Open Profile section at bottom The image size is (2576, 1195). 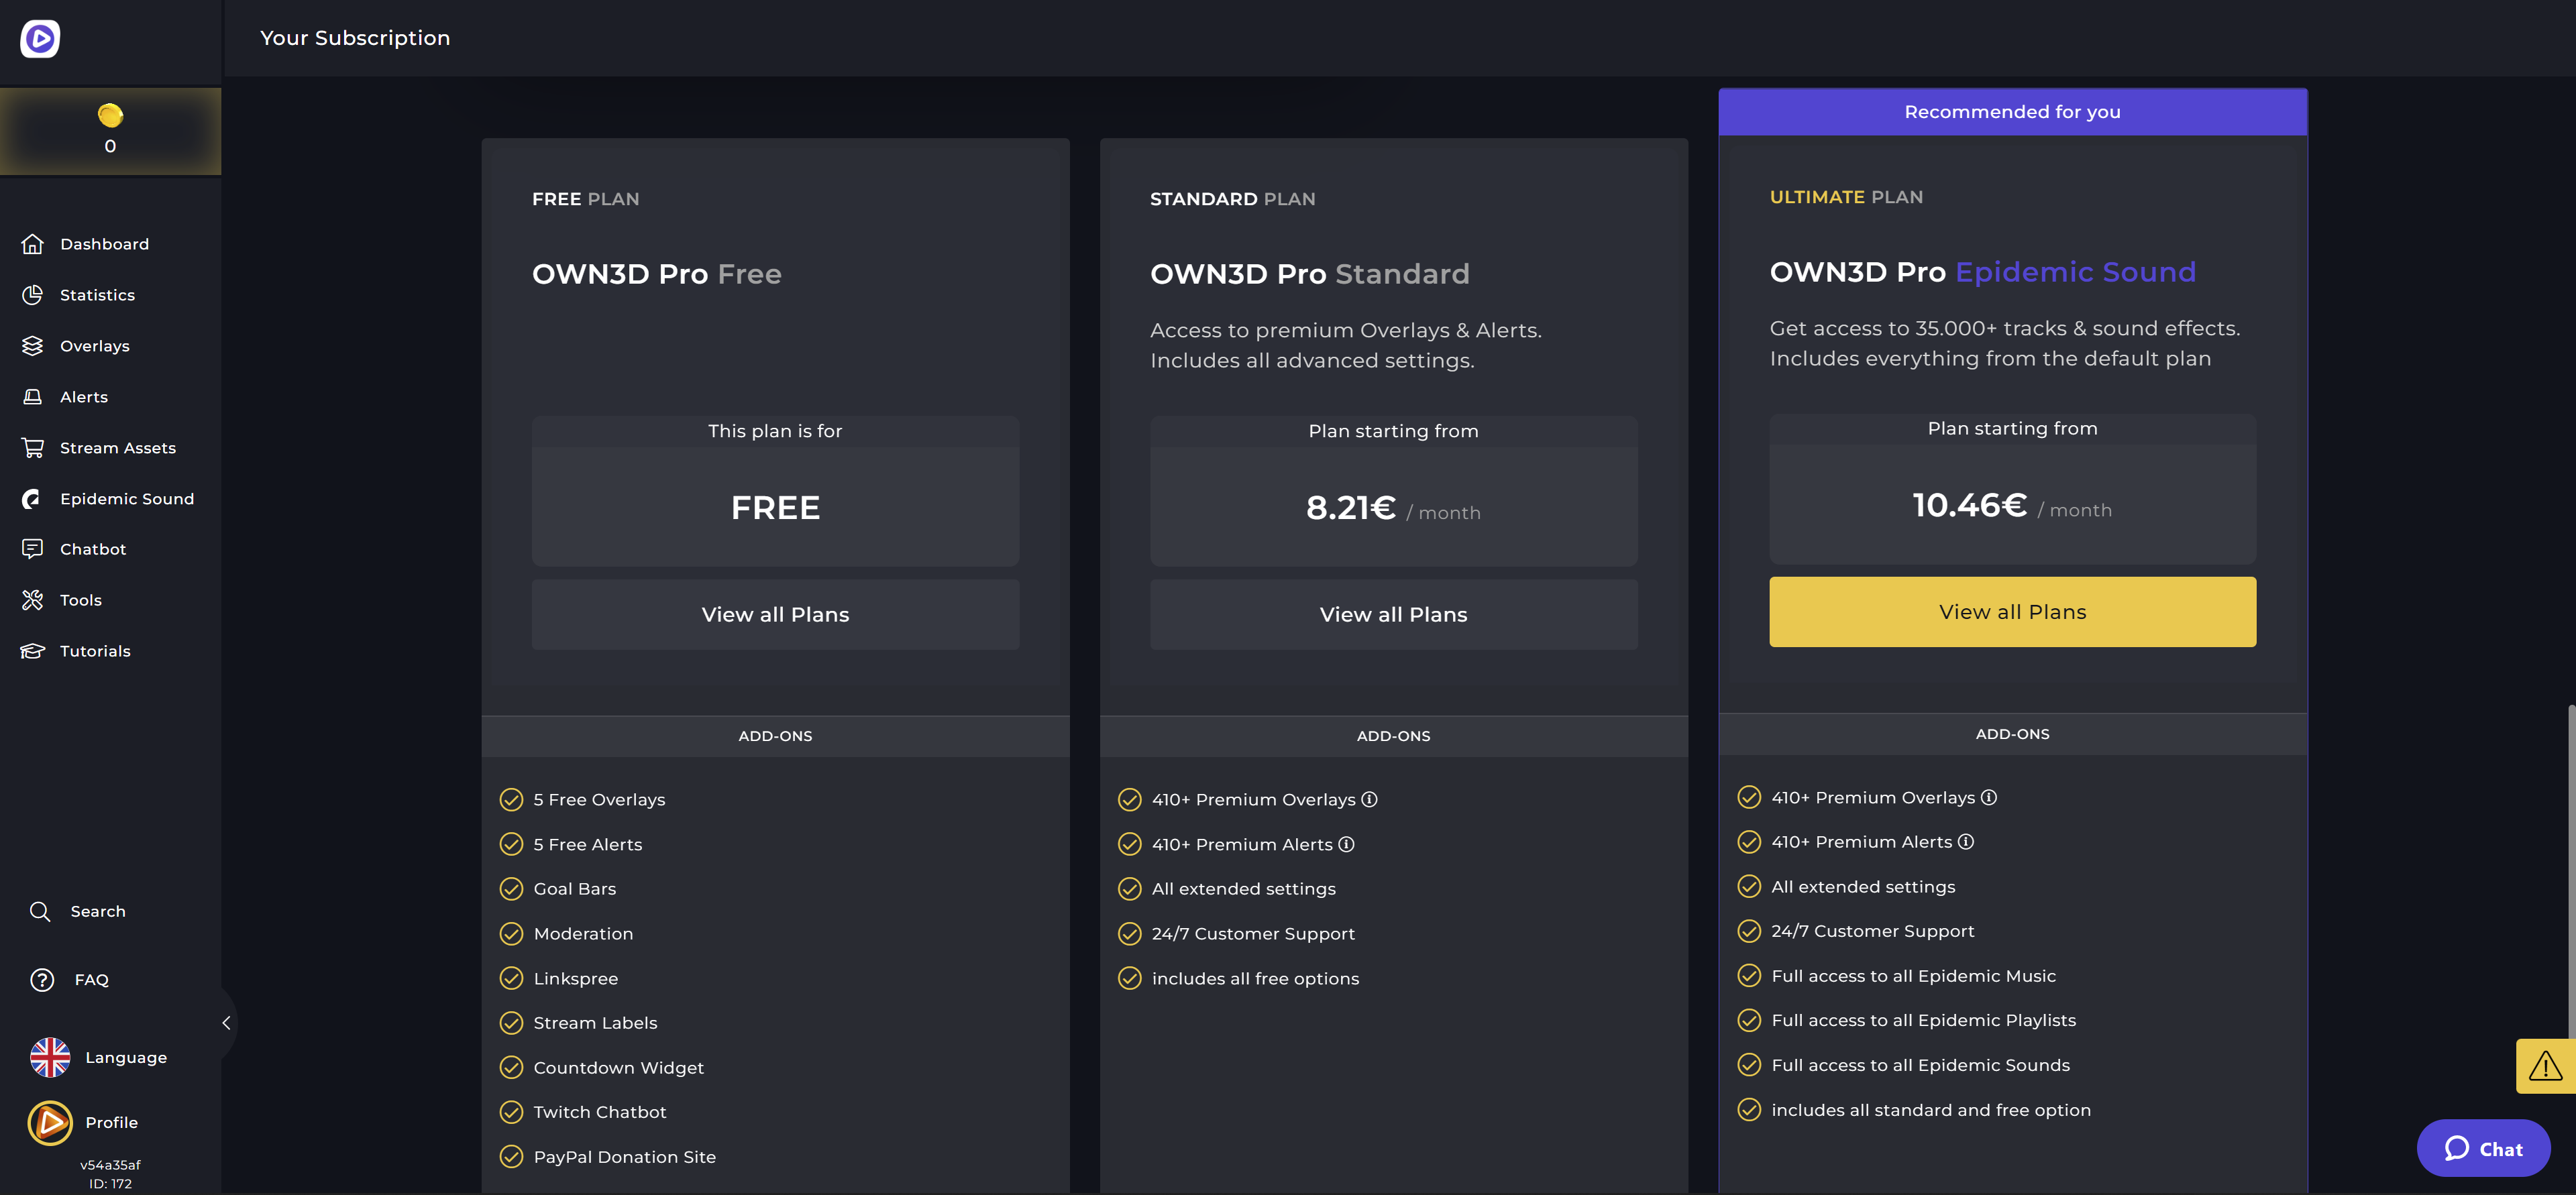click(110, 1123)
